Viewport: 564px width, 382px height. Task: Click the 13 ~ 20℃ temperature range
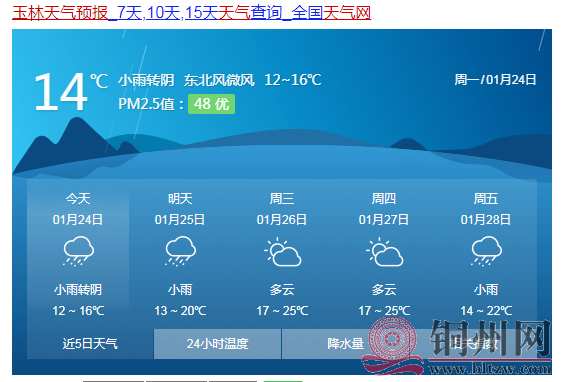[x=180, y=310]
